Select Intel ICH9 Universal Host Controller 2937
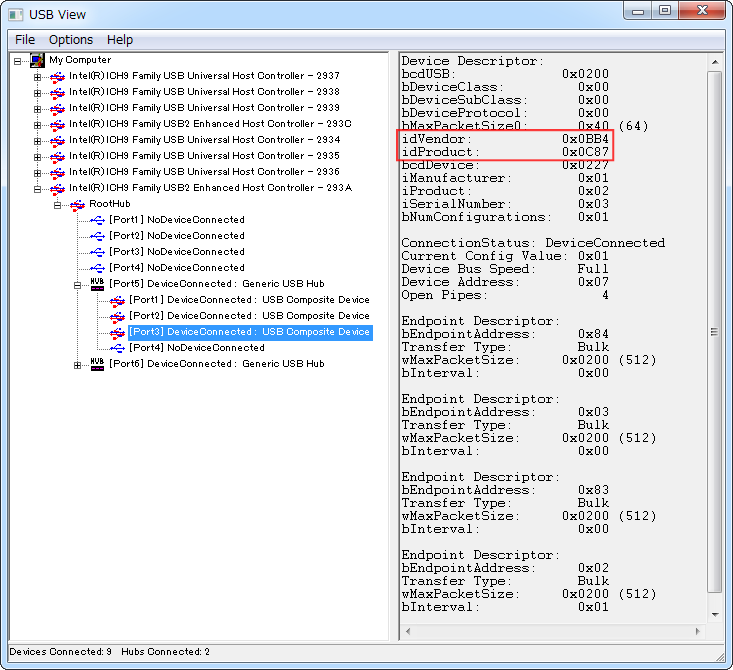Image resolution: width=733 pixels, height=670 pixels. pyautogui.click(x=204, y=76)
